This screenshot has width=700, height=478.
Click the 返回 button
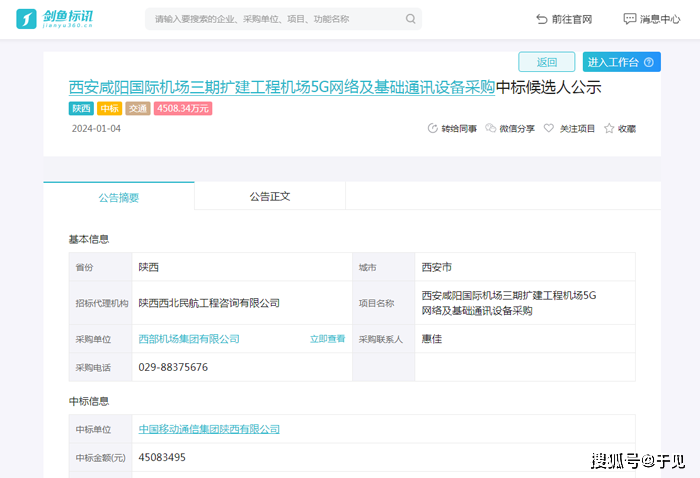(546, 62)
